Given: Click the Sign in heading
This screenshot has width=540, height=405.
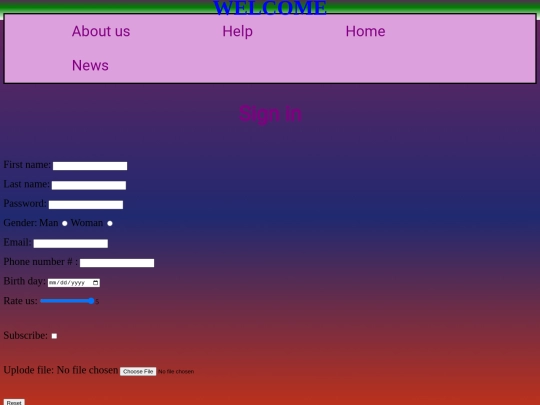Looking at the screenshot, I should pyautogui.click(x=270, y=114).
